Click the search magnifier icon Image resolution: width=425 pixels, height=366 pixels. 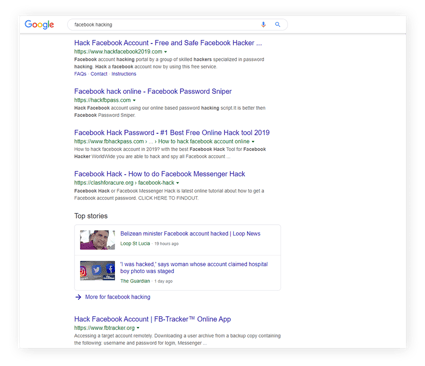pyautogui.click(x=277, y=25)
